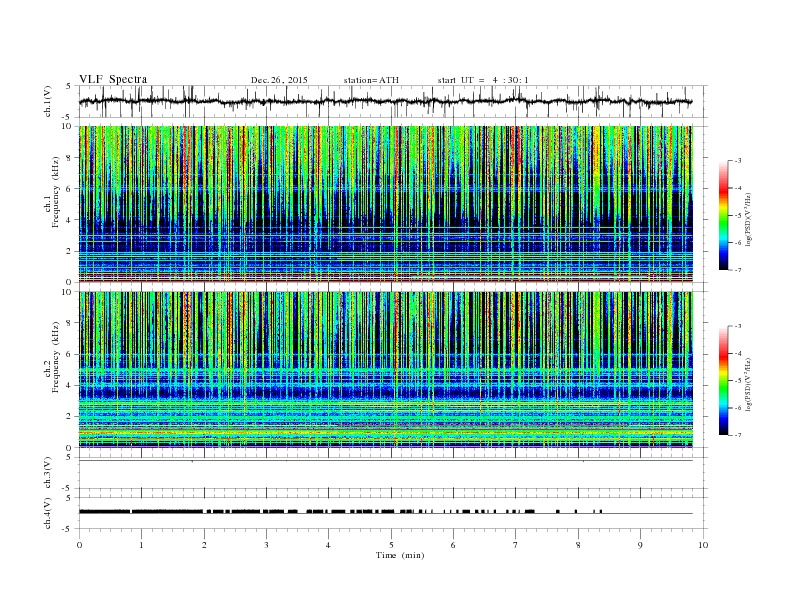Click time axis tick label "1"

click(x=141, y=545)
